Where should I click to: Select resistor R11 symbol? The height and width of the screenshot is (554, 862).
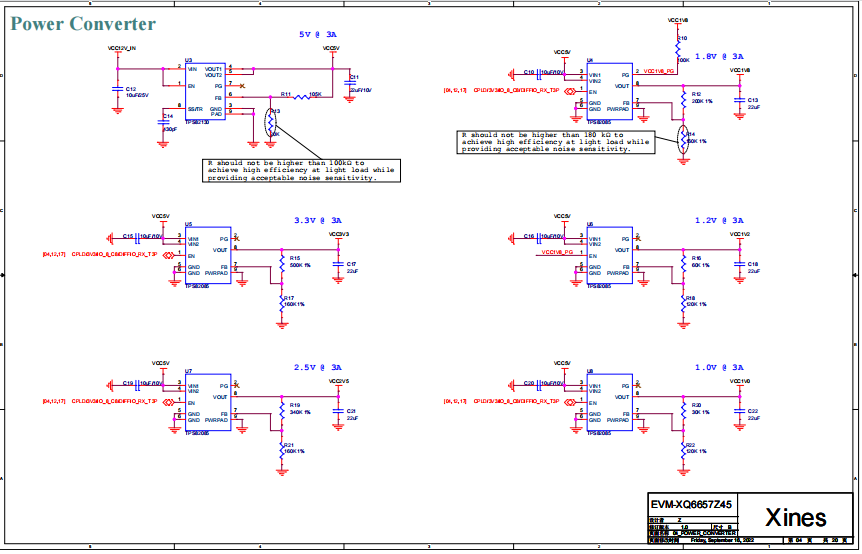click(301, 97)
